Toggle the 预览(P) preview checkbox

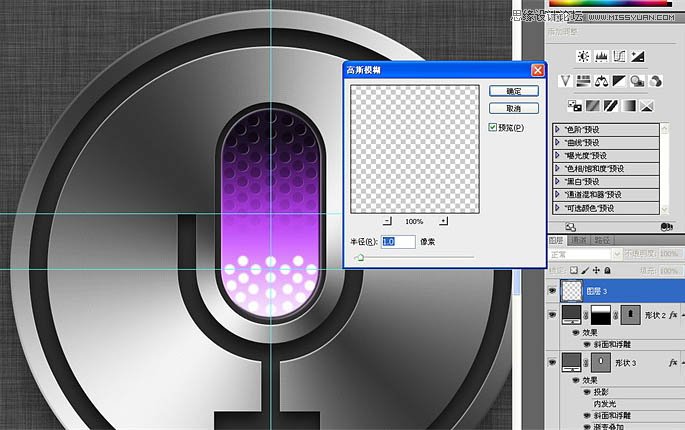[493, 127]
